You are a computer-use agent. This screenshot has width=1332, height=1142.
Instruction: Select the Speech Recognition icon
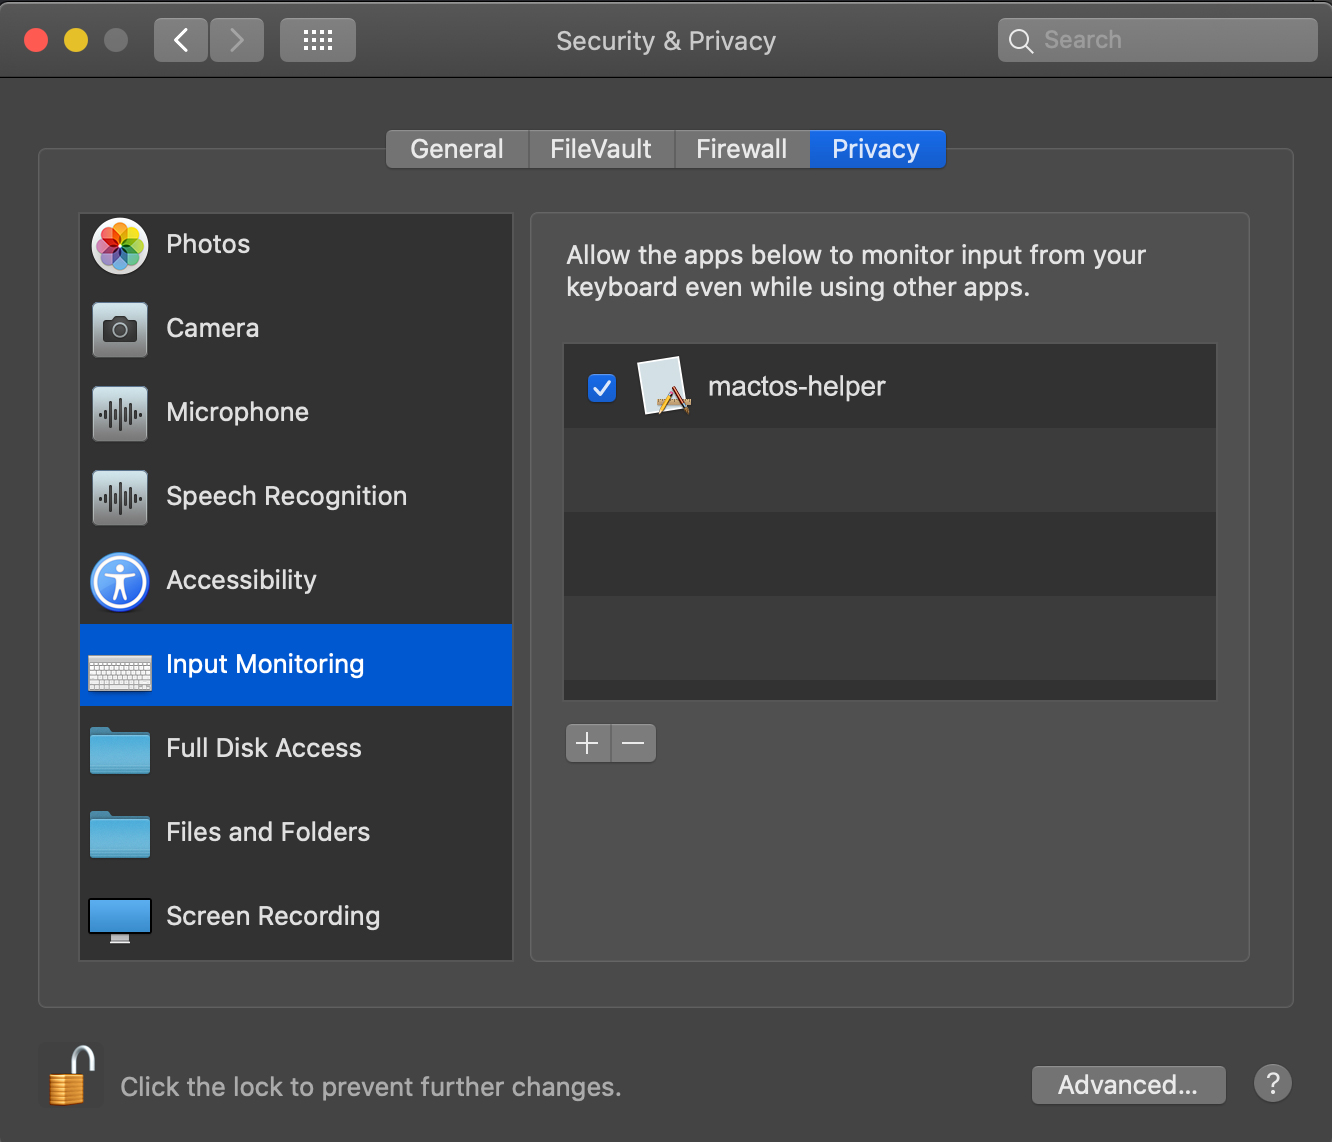point(120,497)
